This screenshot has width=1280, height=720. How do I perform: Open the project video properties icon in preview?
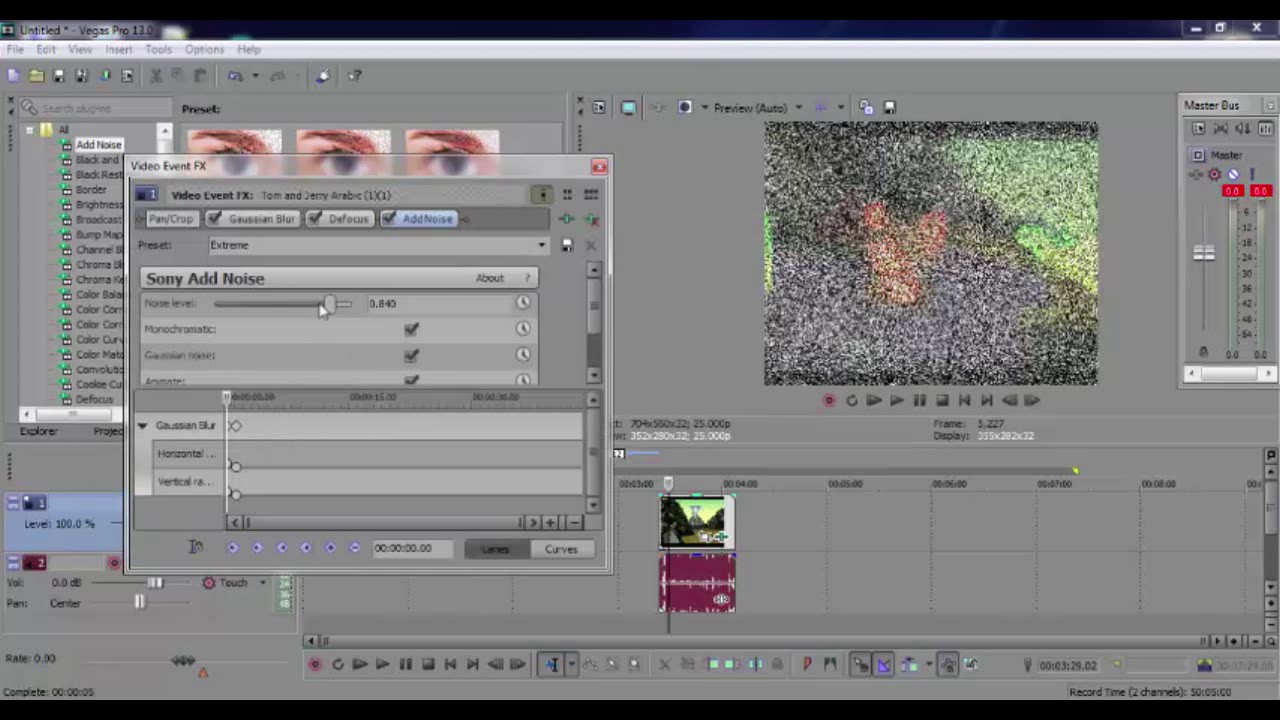598,108
